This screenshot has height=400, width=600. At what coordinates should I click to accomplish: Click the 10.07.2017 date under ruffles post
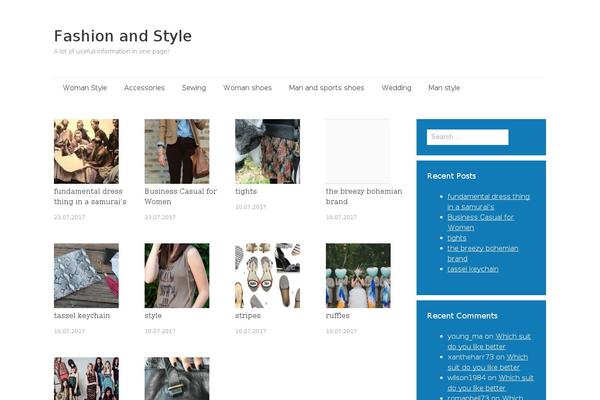341,331
